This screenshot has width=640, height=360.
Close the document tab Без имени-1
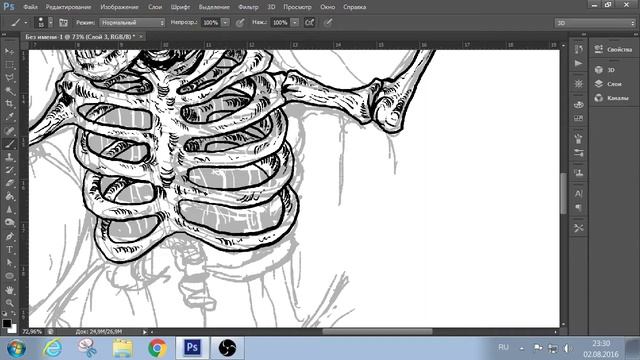(x=141, y=37)
